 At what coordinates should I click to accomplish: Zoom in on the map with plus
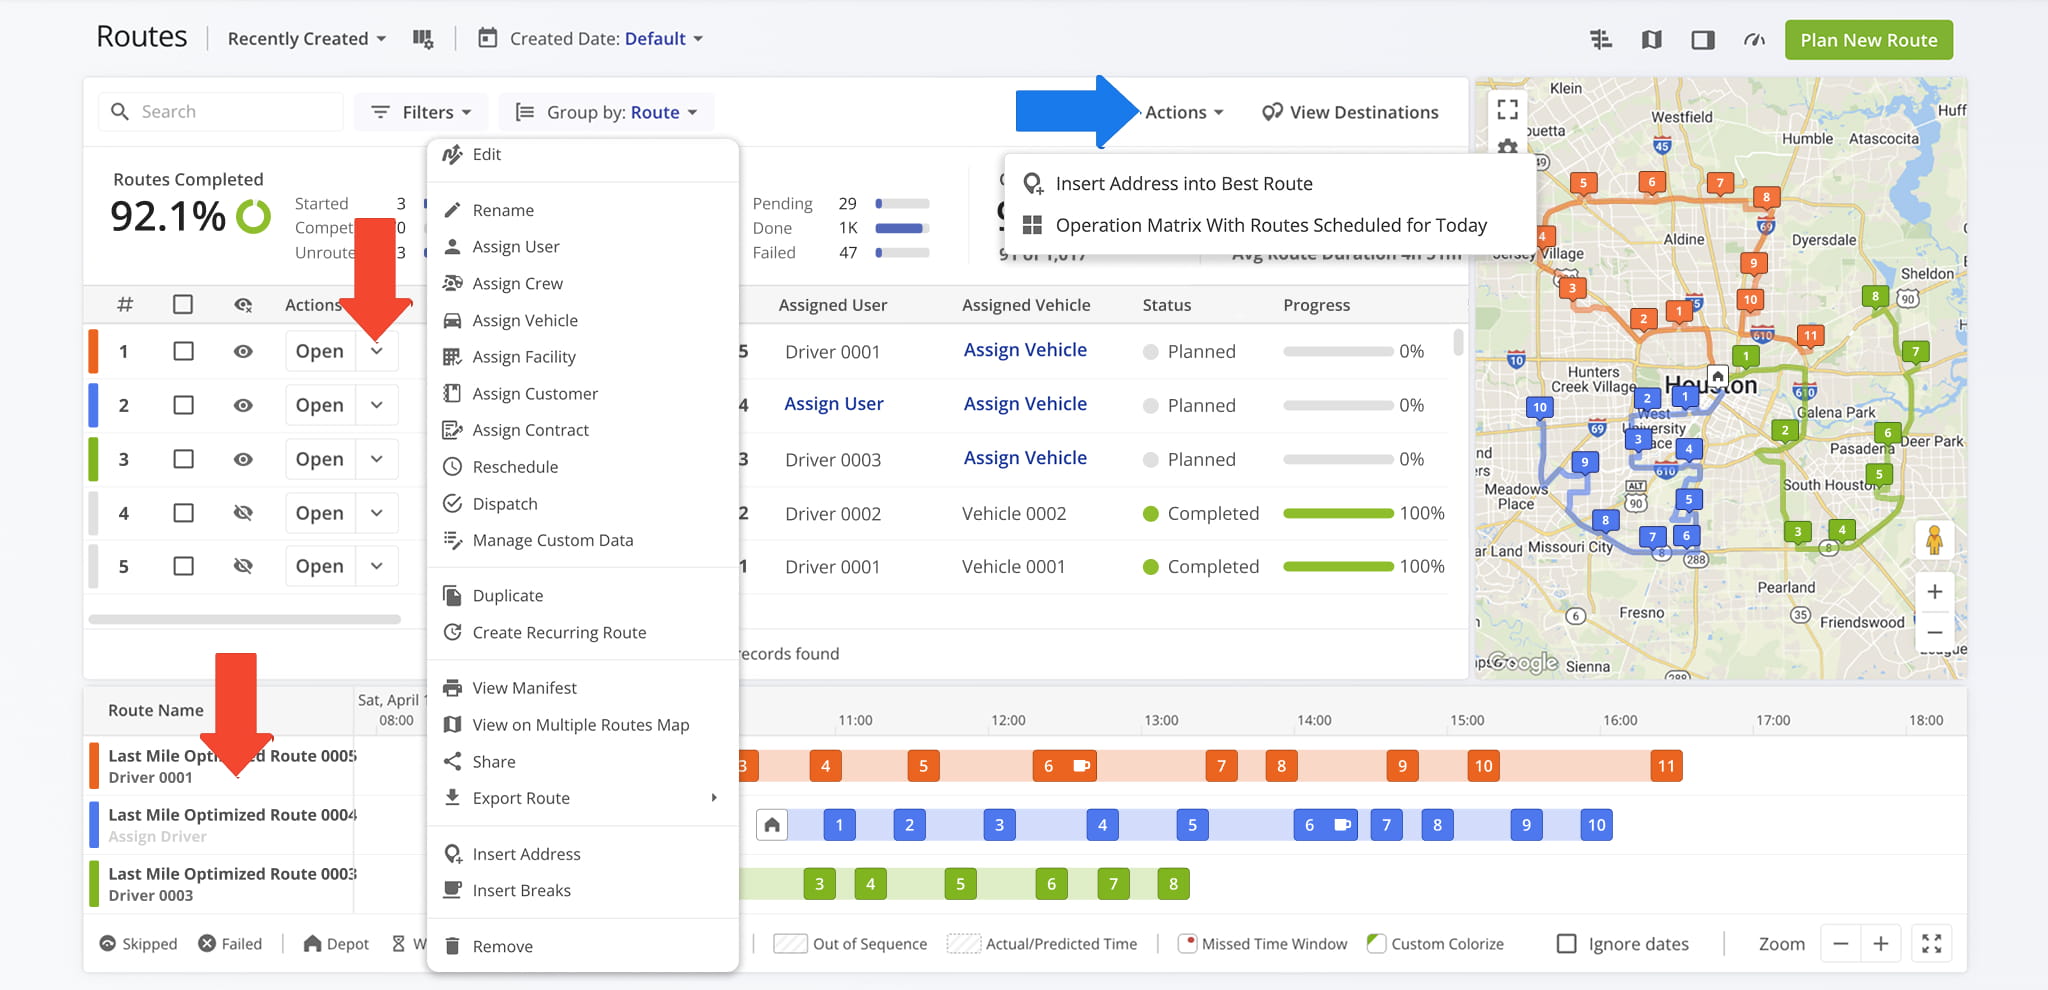tap(1934, 592)
